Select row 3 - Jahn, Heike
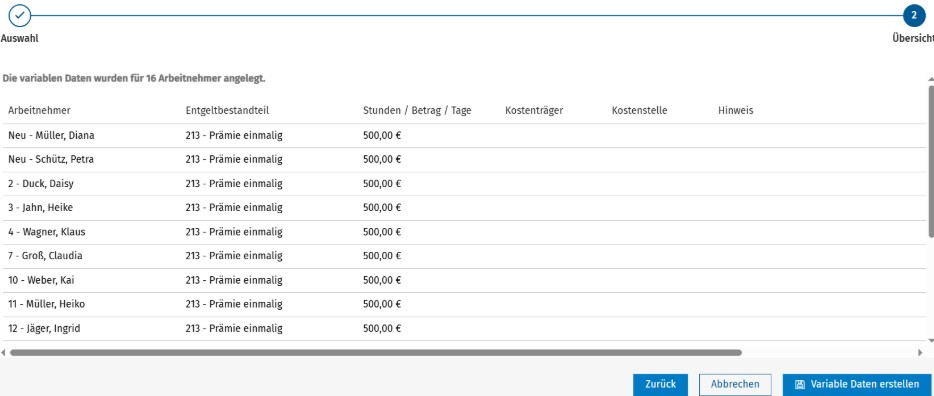Screen dimensions: 934x396 [x=465, y=208]
